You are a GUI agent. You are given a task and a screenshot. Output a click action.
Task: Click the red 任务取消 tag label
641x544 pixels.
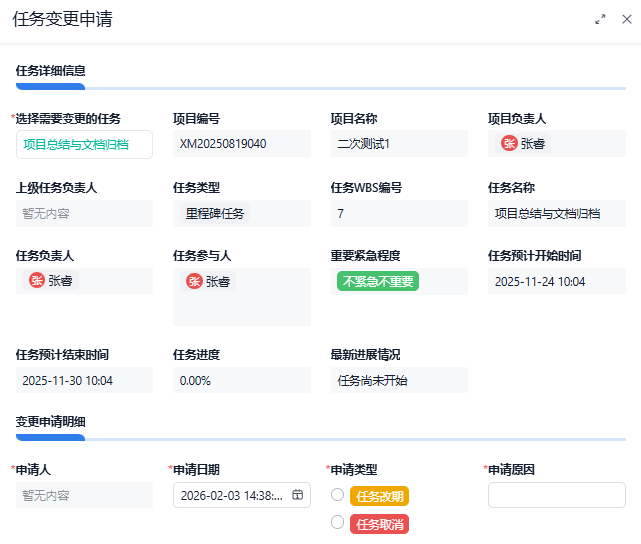pyautogui.click(x=380, y=524)
